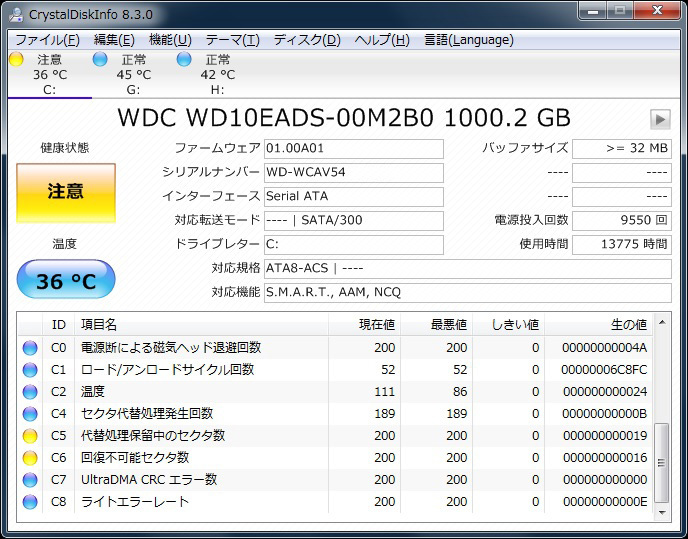Click the しきい値 column header

(508, 325)
